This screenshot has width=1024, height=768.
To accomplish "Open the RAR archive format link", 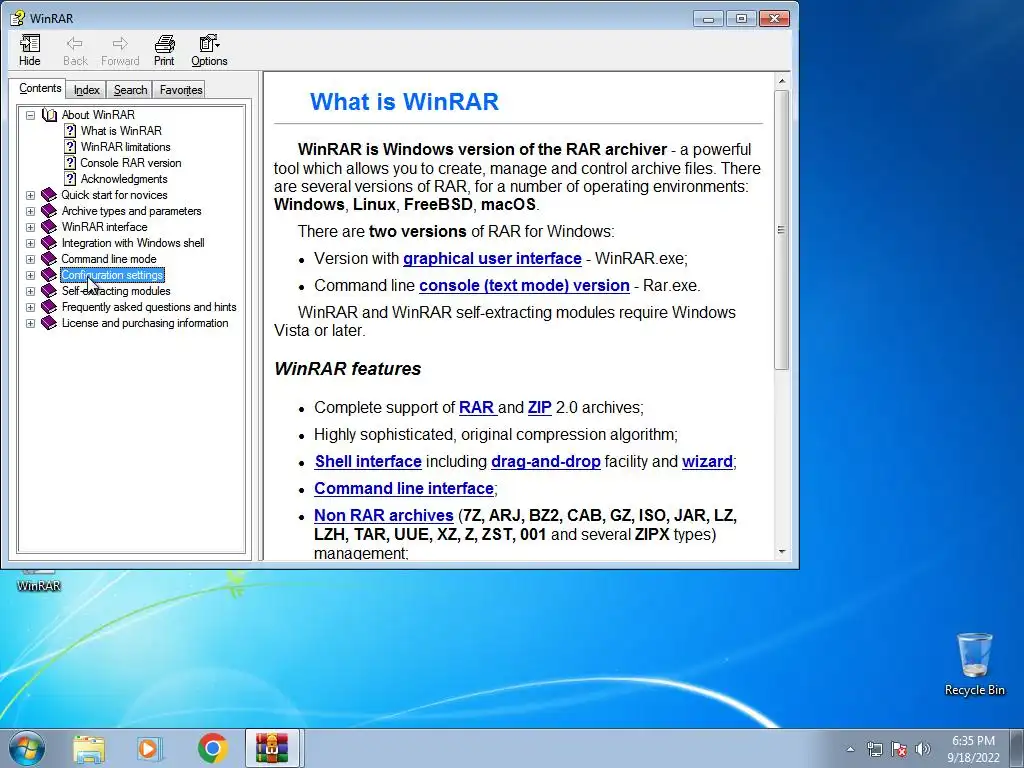I will [x=477, y=408].
